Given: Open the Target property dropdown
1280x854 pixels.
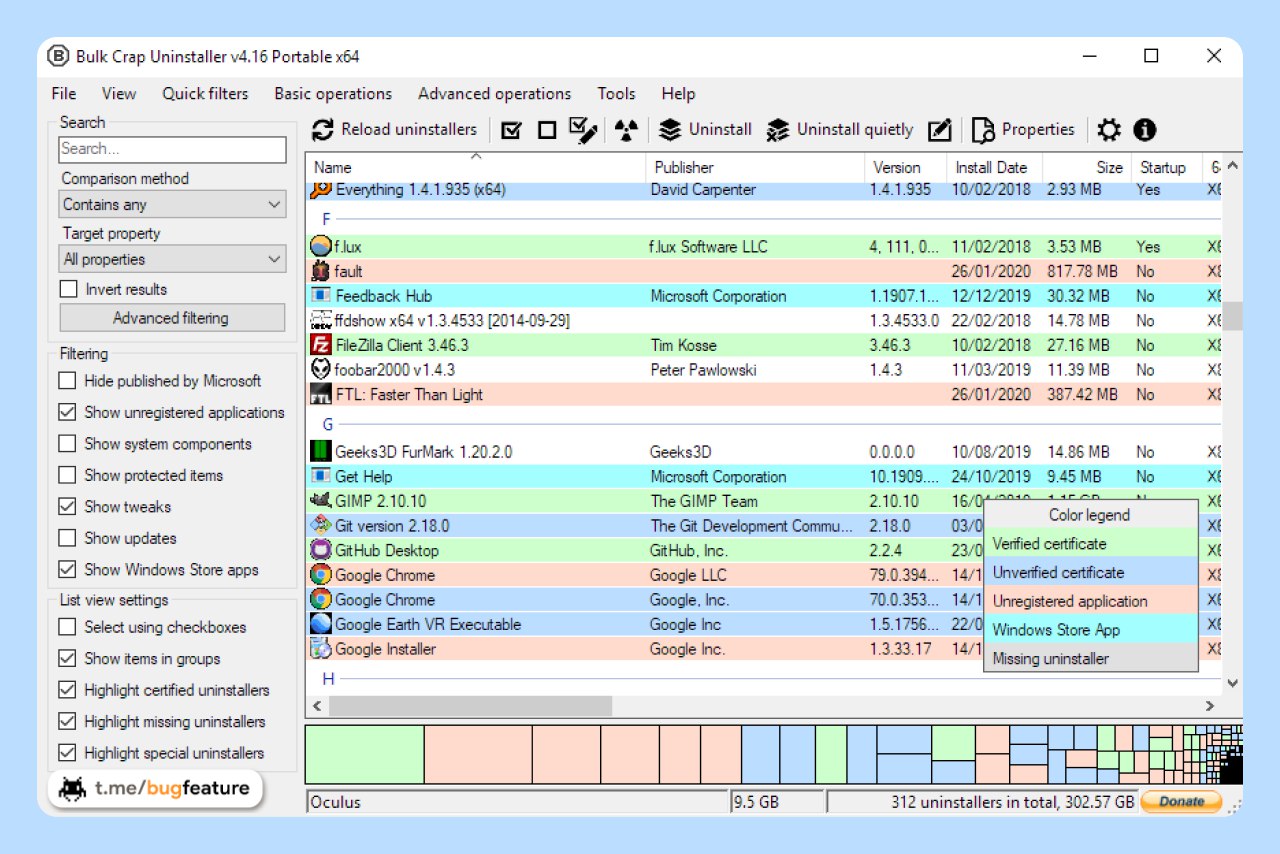Looking at the screenshot, I should click(x=173, y=259).
